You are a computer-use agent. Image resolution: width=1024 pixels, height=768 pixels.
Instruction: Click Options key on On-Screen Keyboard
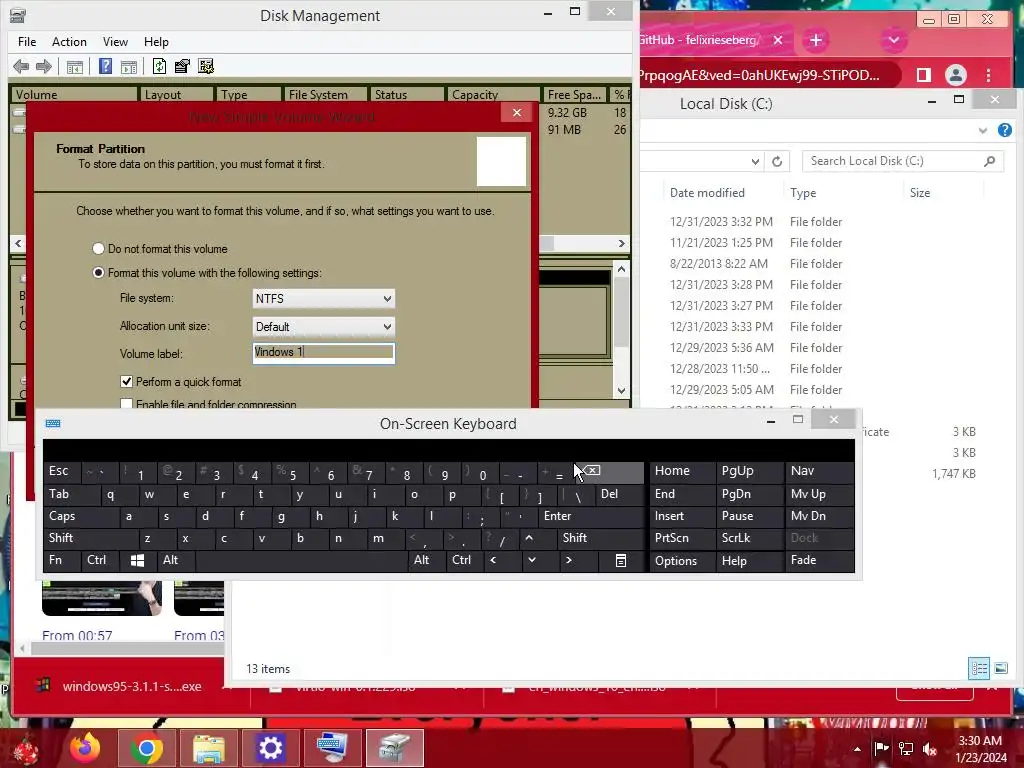[681, 560]
